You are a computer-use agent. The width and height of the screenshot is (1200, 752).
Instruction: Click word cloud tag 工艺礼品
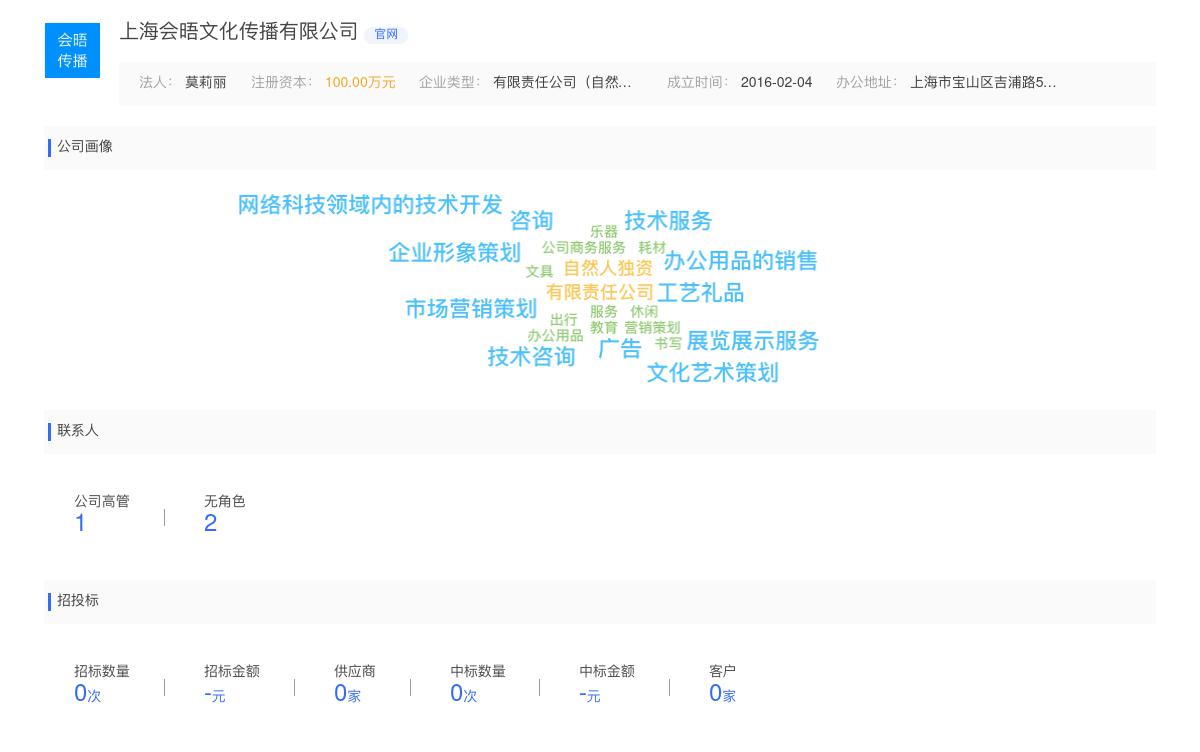700,293
